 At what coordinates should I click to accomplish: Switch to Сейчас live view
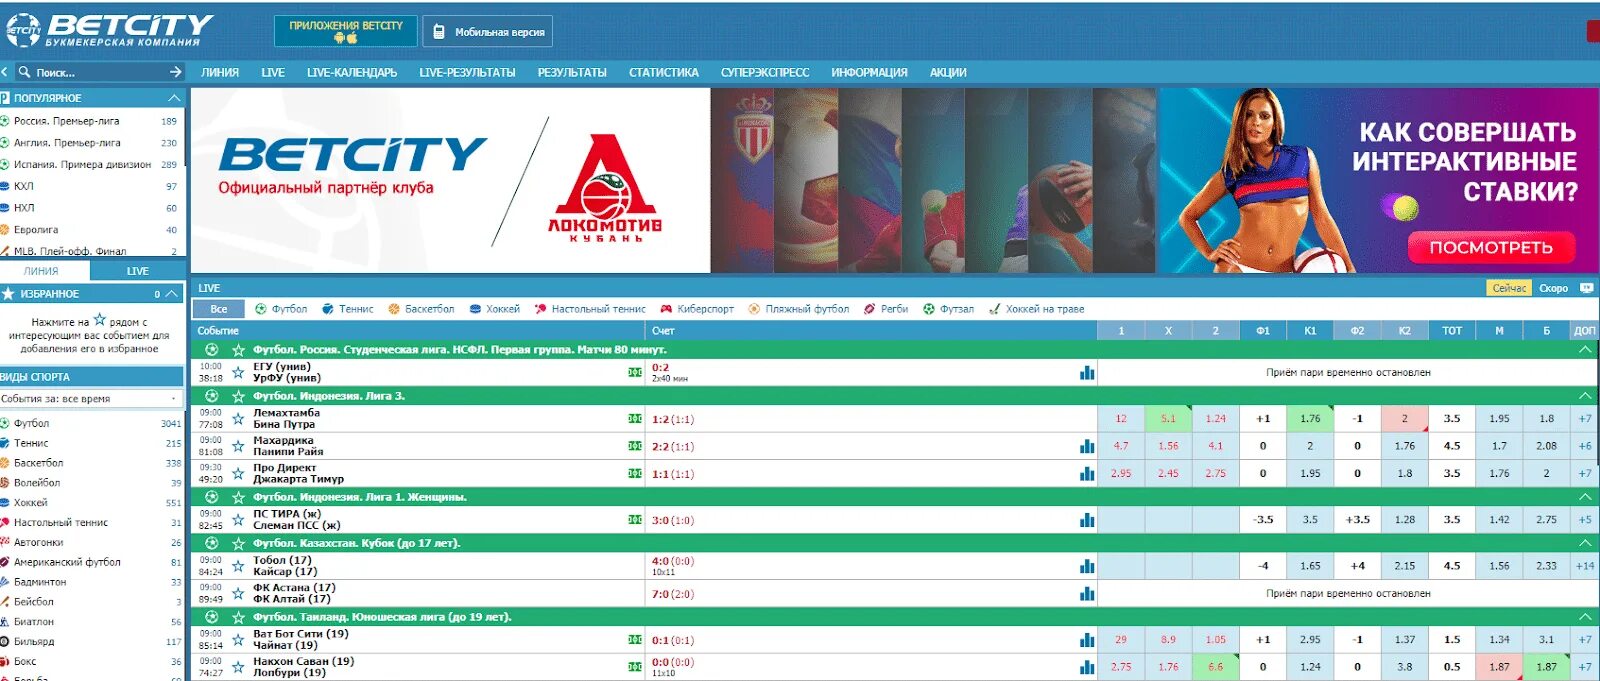click(x=1509, y=288)
